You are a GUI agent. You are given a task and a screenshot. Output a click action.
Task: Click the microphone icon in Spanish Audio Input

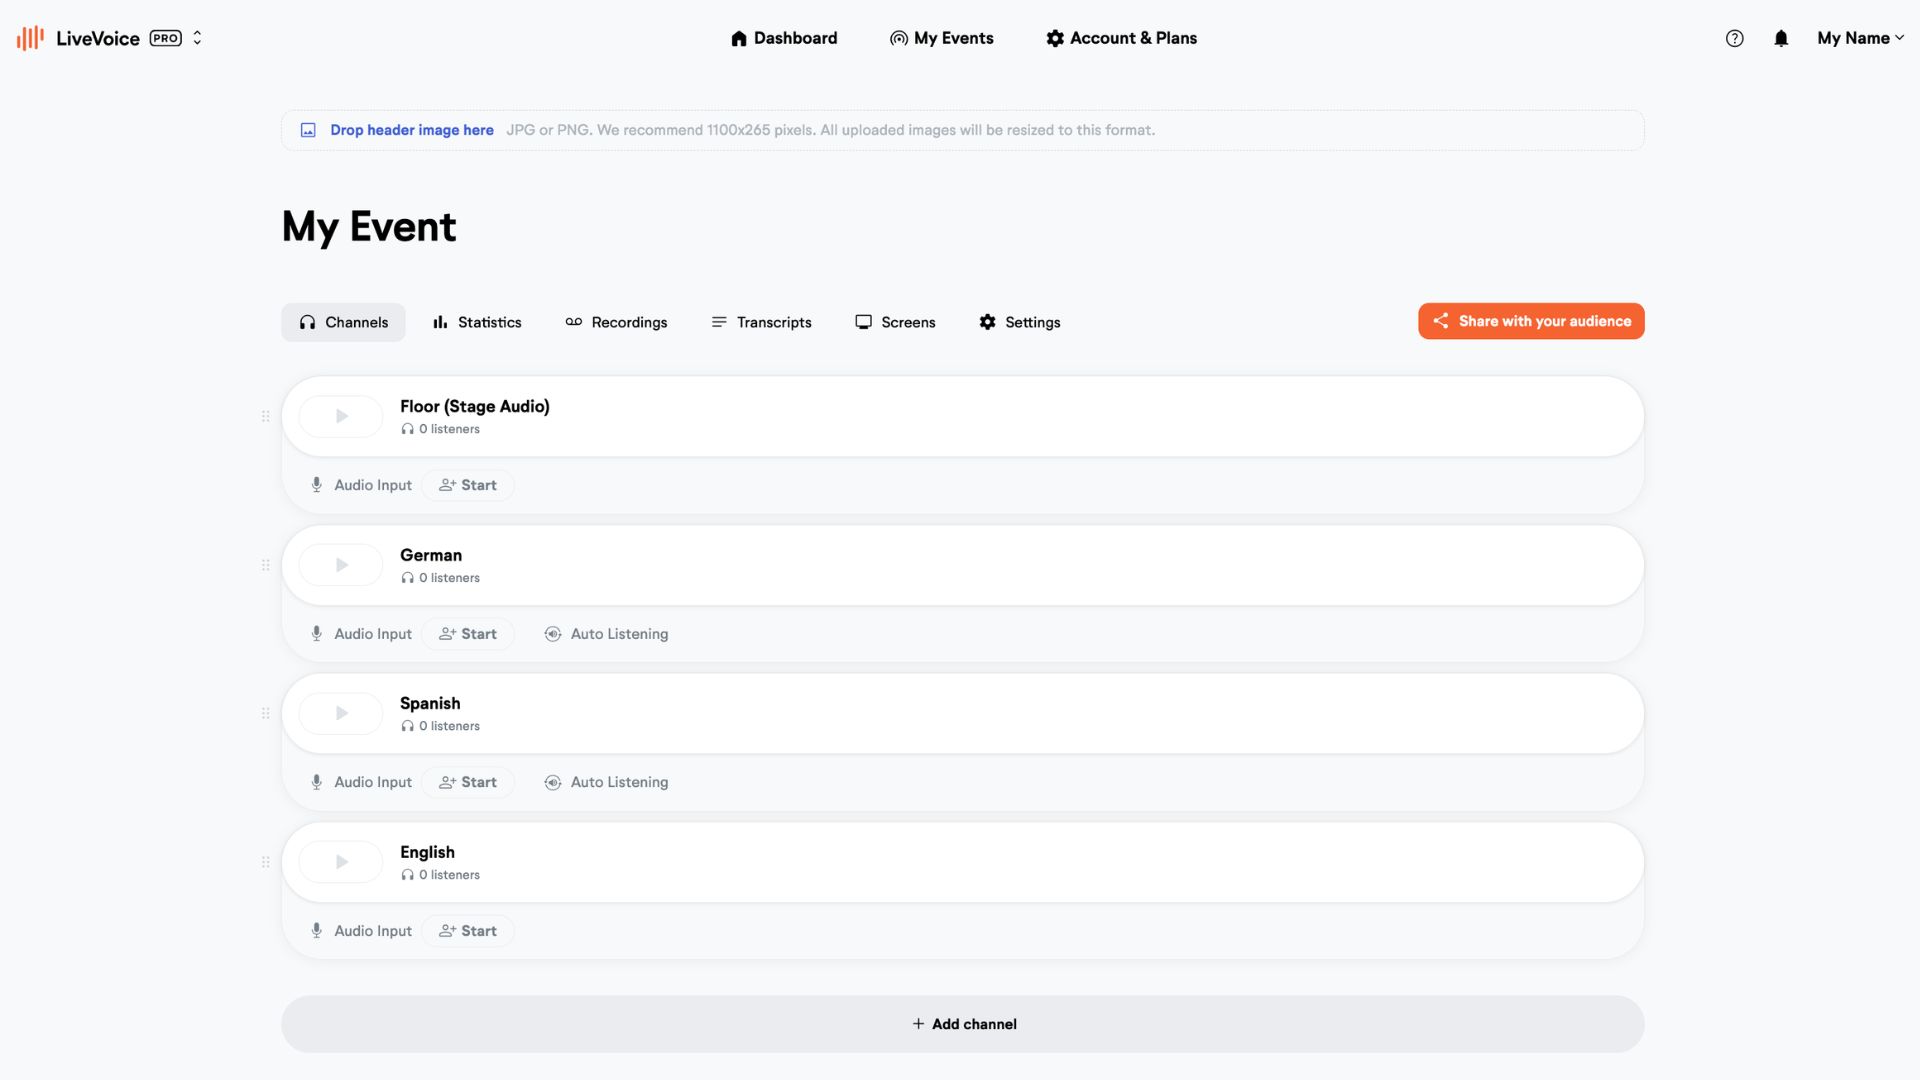click(x=316, y=782)
